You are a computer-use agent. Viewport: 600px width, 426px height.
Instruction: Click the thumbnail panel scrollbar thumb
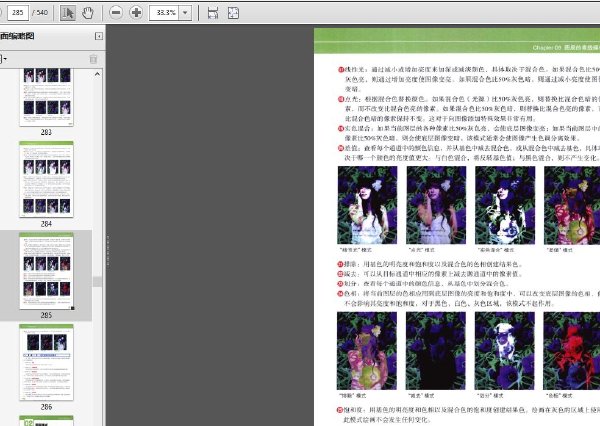pos(98,282)
